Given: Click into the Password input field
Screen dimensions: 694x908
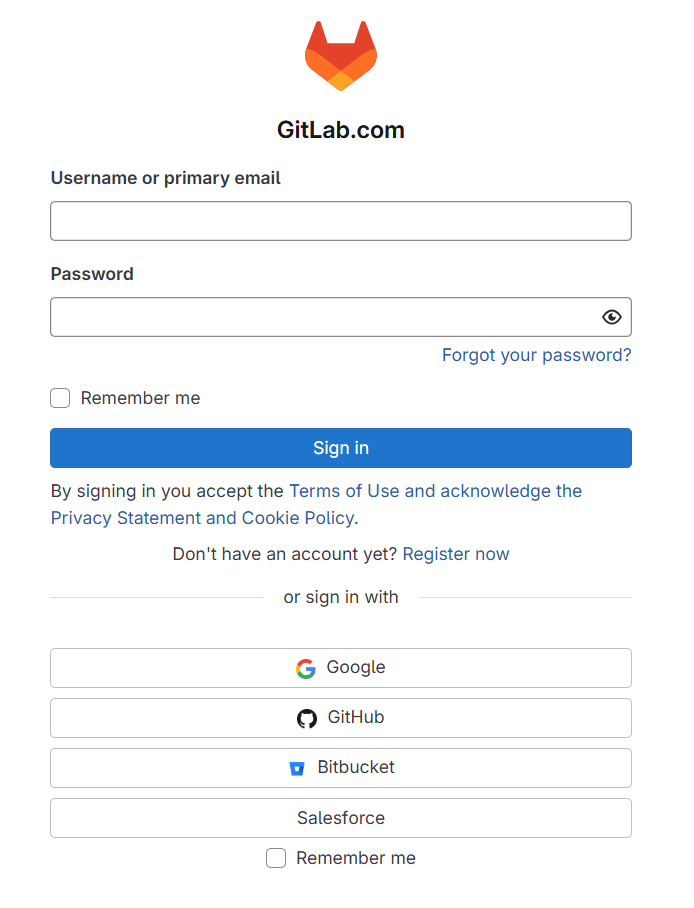Looking at the screenshot, I should (320, 317).
